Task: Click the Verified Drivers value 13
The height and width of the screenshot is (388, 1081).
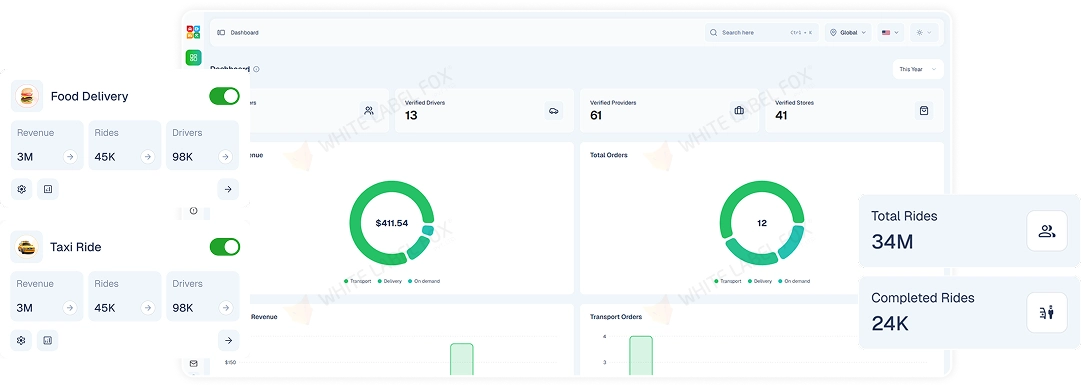Action: click(411, 115)
